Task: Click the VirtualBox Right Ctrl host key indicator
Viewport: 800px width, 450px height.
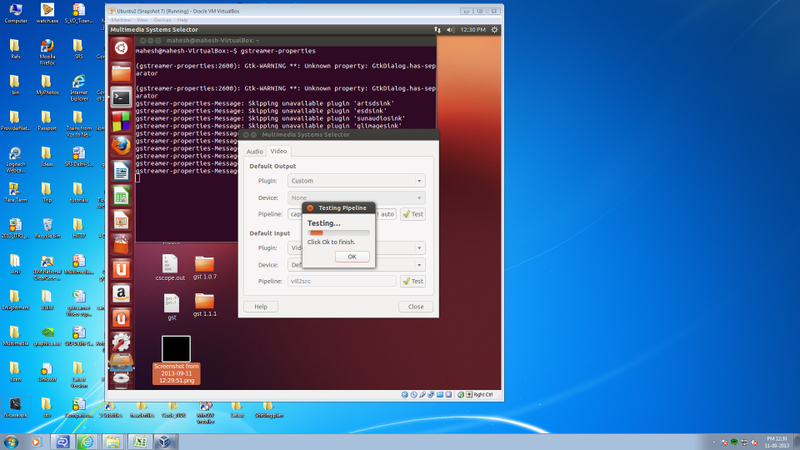Action: (480, 394)
